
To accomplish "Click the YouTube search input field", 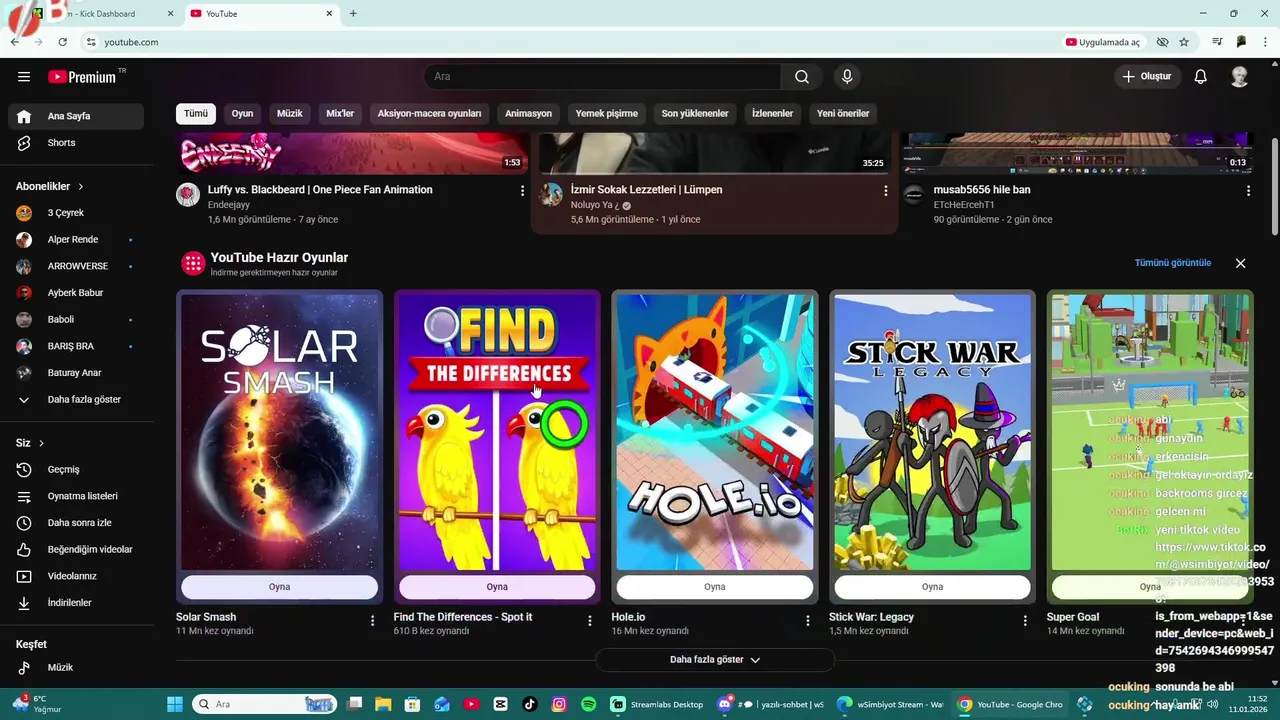I will point(602,77).
